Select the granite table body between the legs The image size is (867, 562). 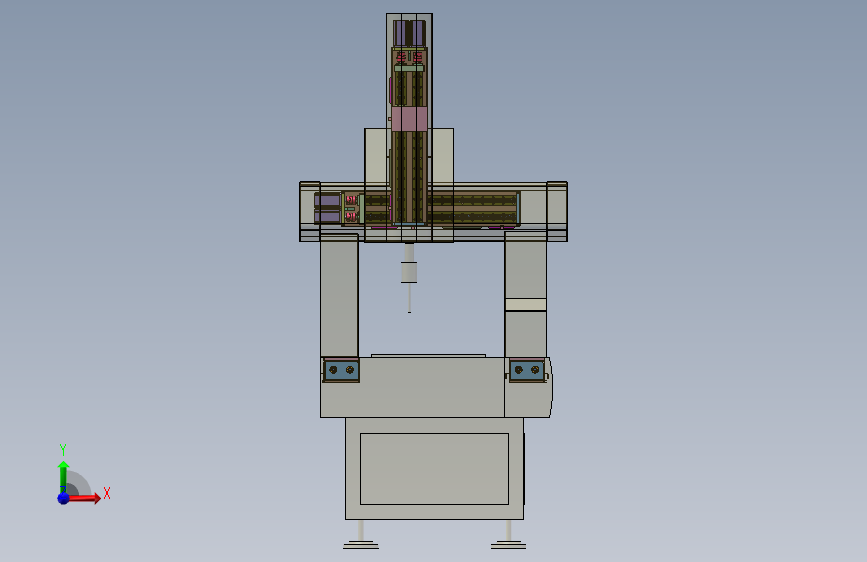click(x=412, y=387)
